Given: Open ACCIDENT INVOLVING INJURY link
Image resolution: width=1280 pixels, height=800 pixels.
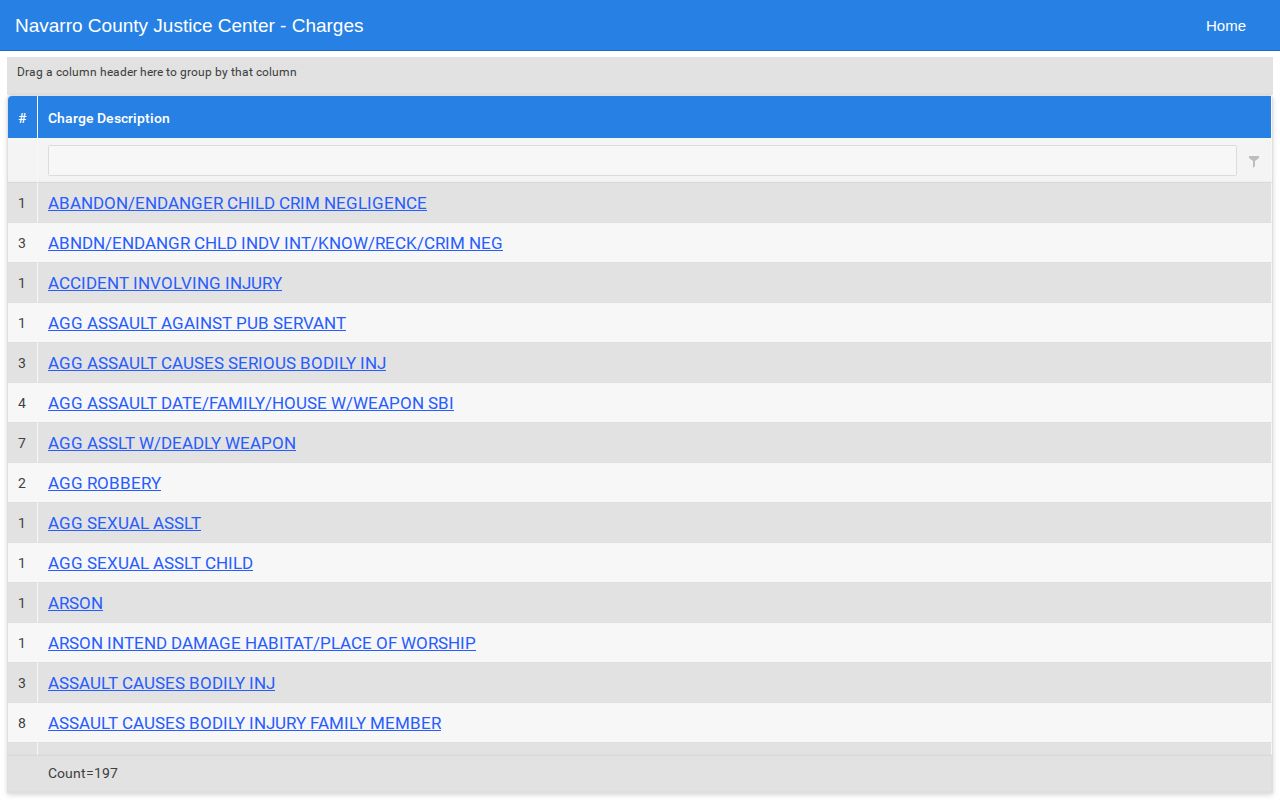Looking at the screenshot, I should [x=165, y=283].
